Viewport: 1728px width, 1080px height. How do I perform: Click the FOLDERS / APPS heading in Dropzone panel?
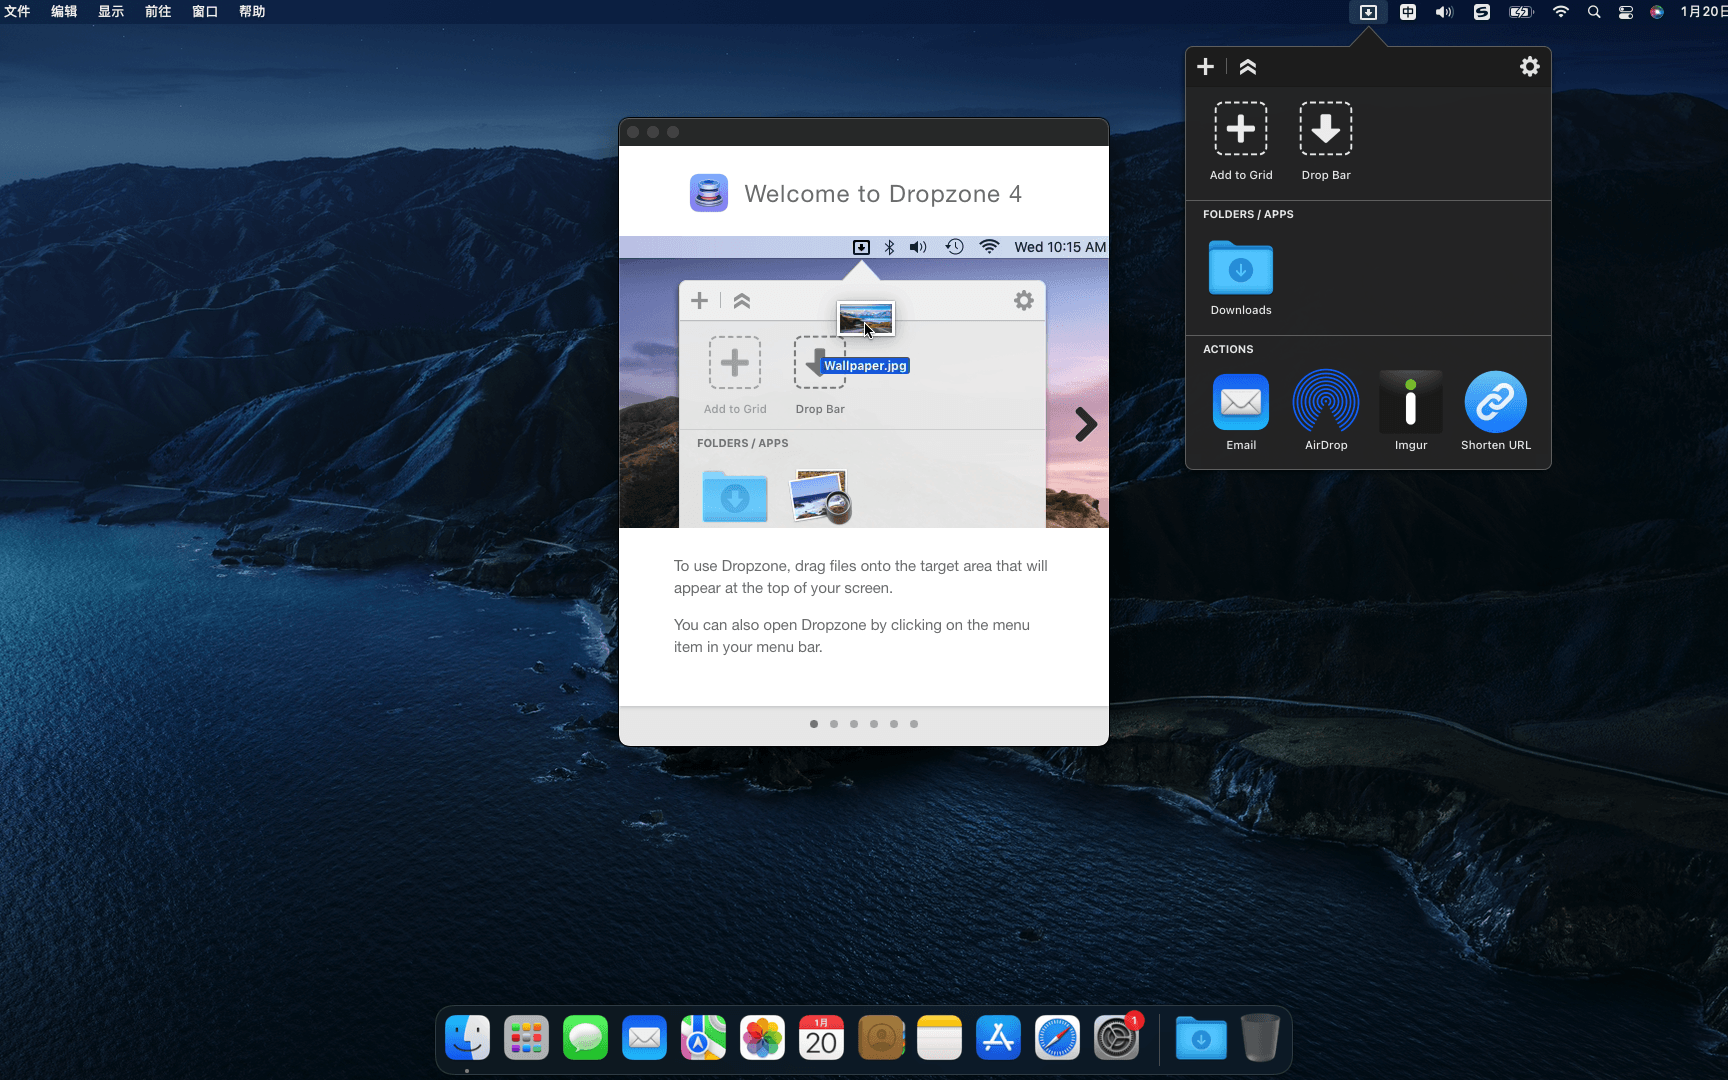pos(1248,214)
